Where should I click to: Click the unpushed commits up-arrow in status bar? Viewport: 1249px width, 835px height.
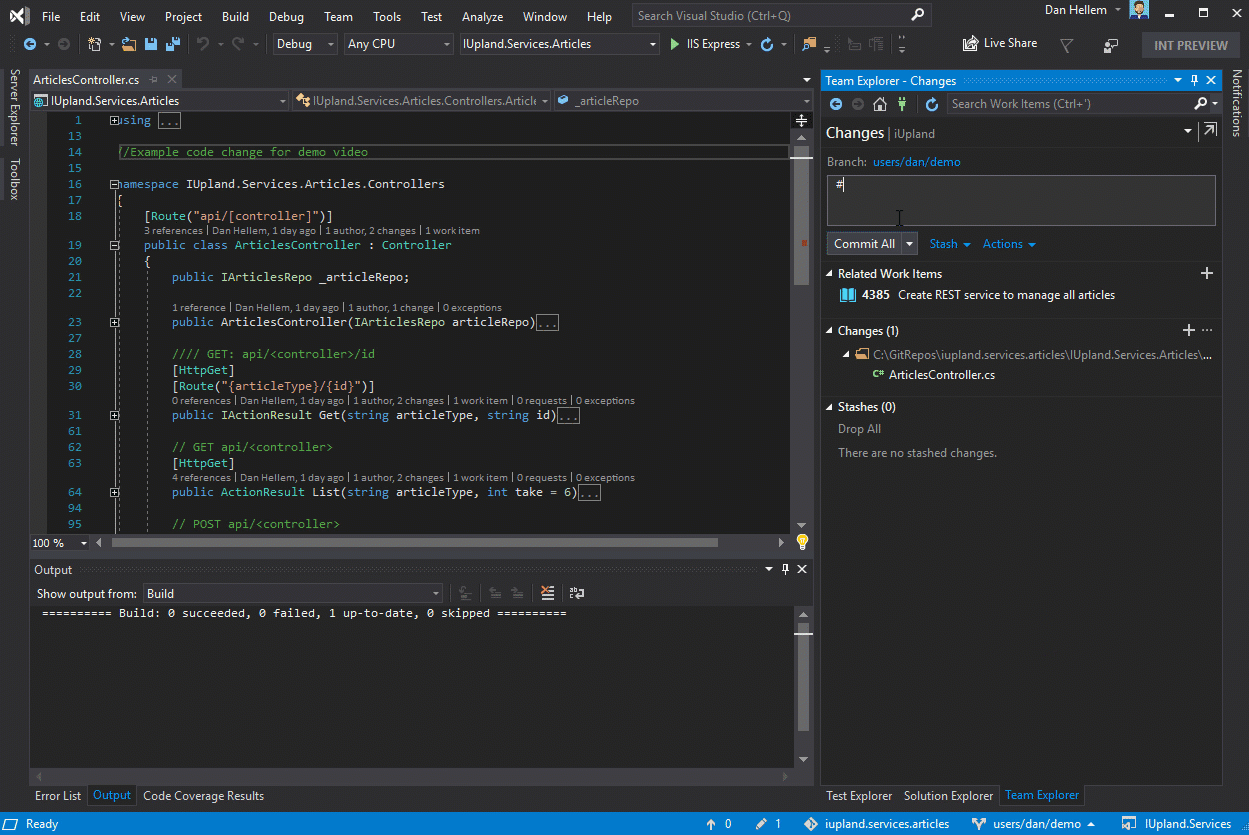(x=711, y=824)
